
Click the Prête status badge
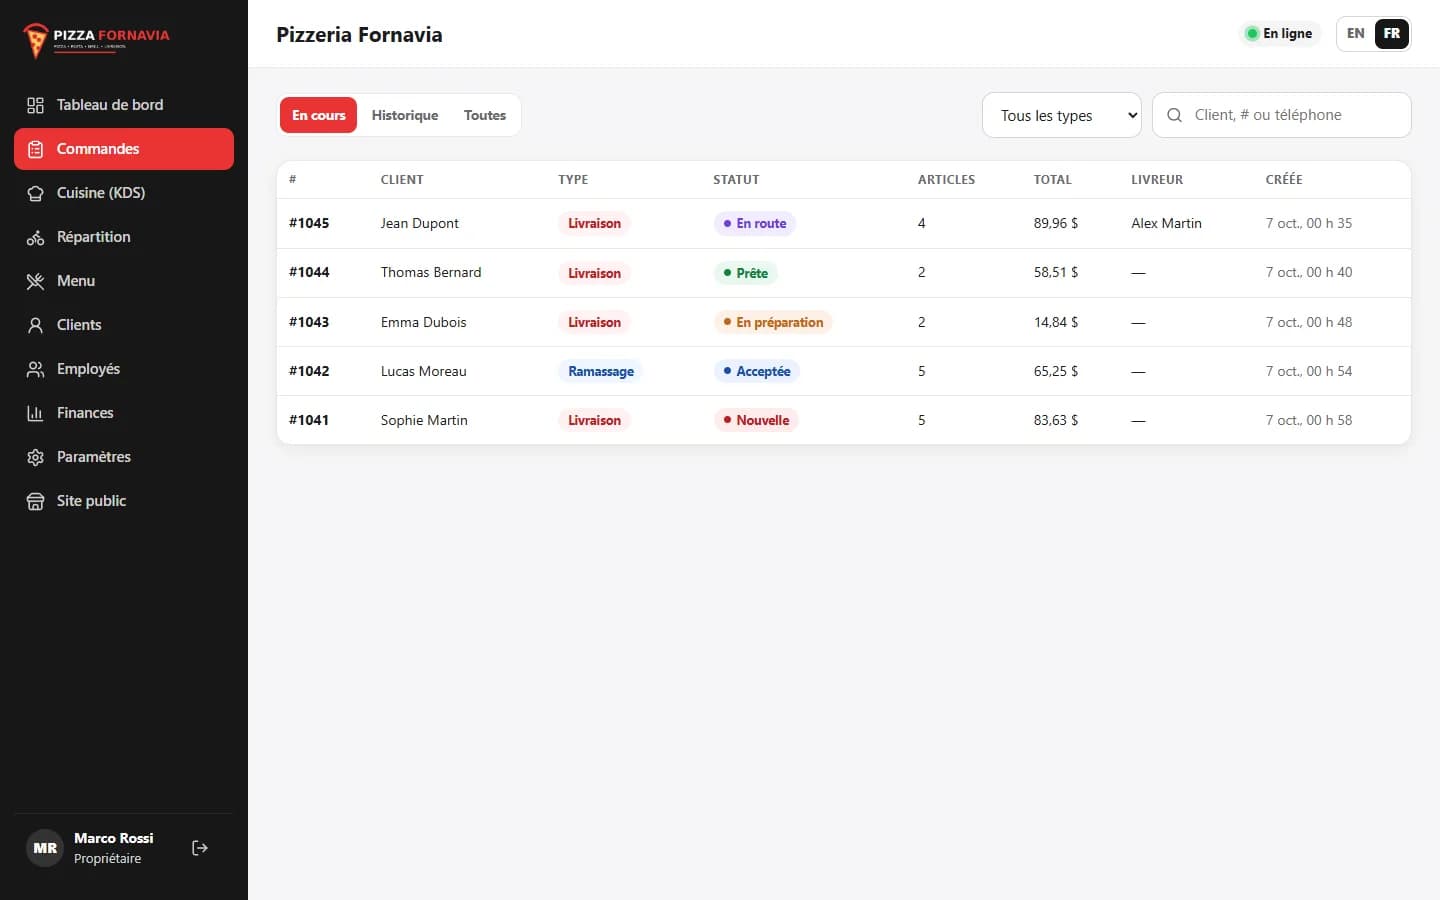pyautogui.click(x=746, y=273)
